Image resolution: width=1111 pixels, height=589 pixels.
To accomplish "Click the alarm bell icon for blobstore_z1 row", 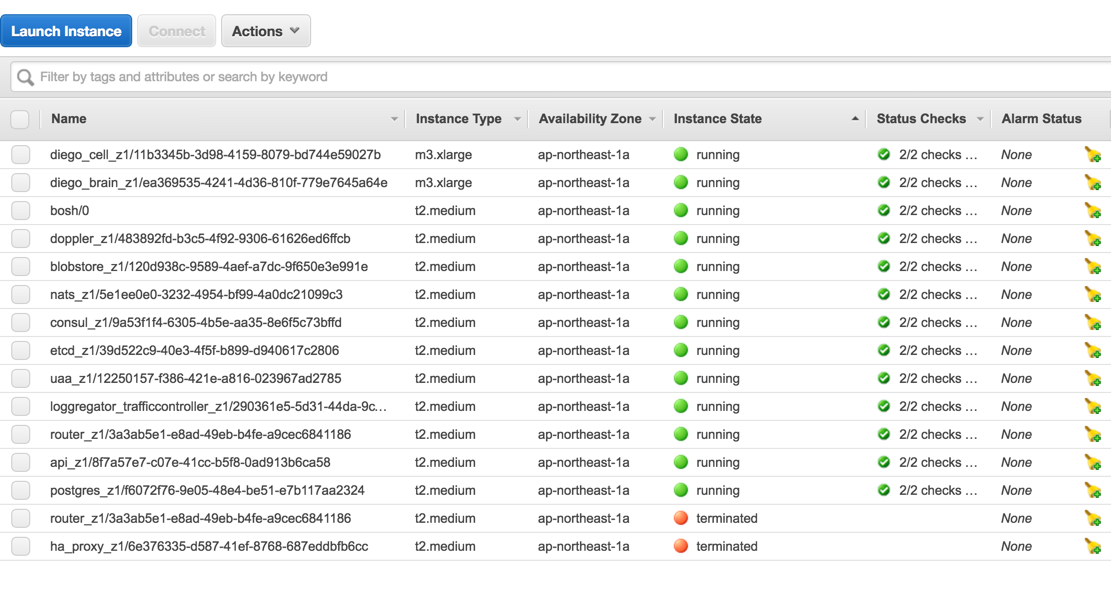I will 1093,267.
